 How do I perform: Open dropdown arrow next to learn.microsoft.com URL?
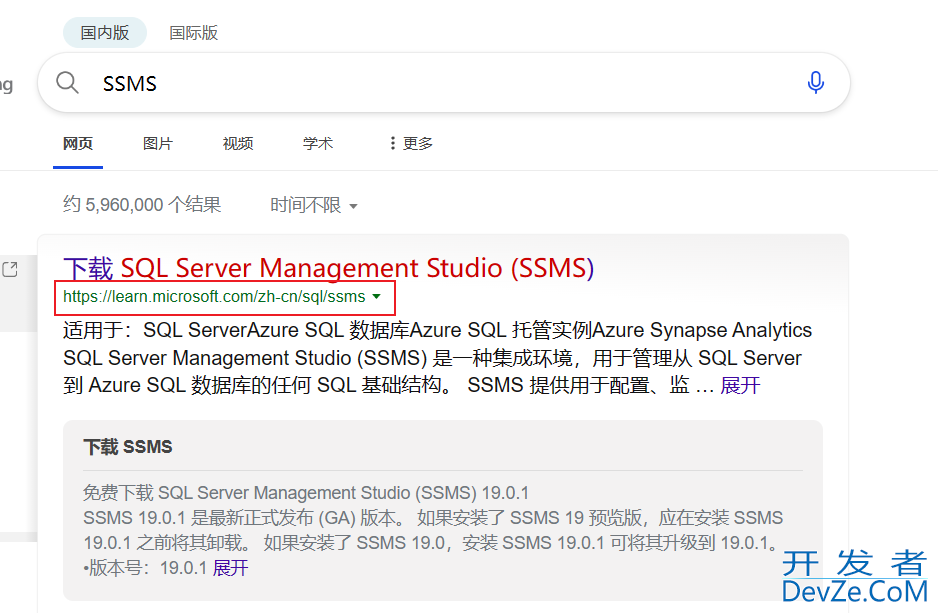coord(376,297)
